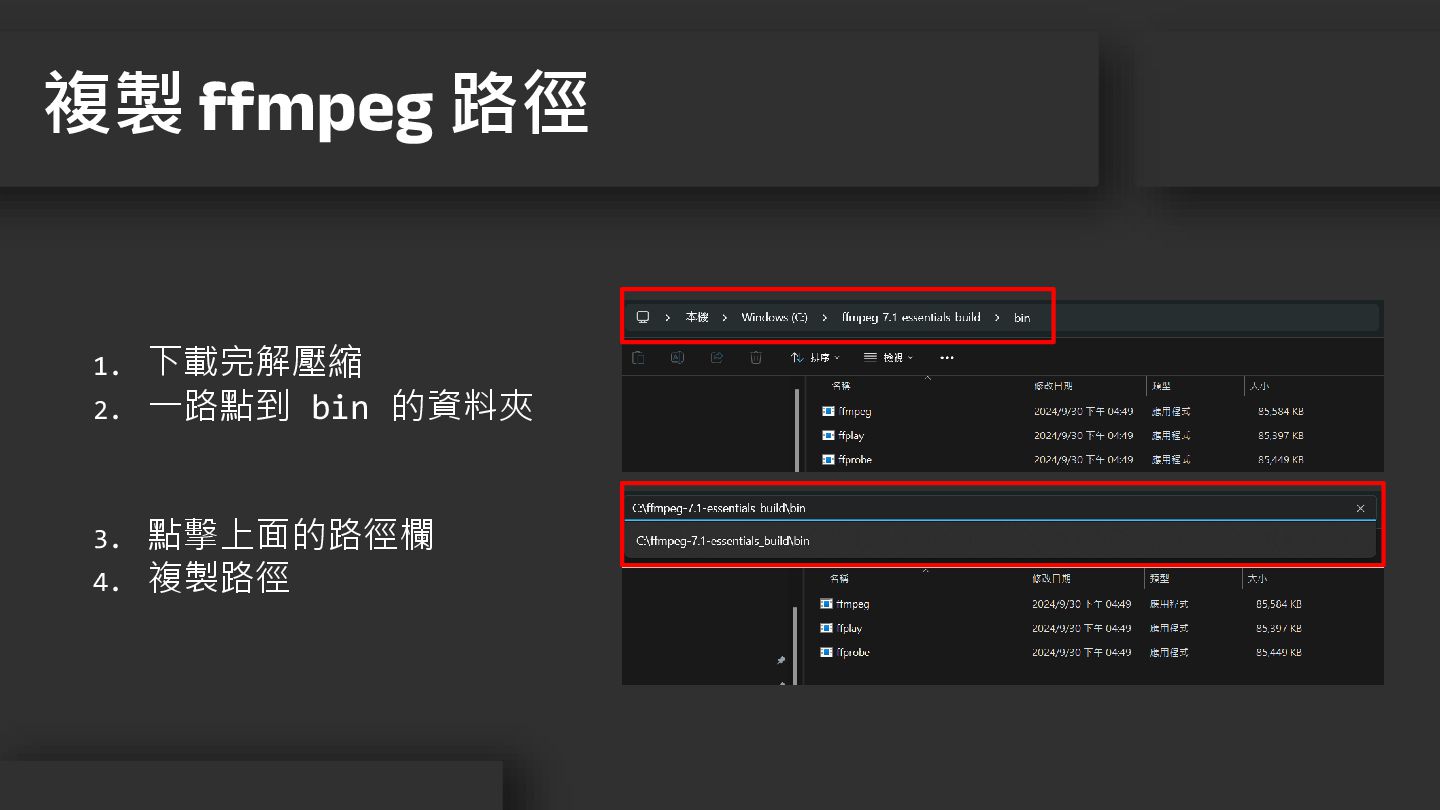Screen dimensions: 1440x810
Task: Open the 排序 sort dropdown
Action: (815, 357)
